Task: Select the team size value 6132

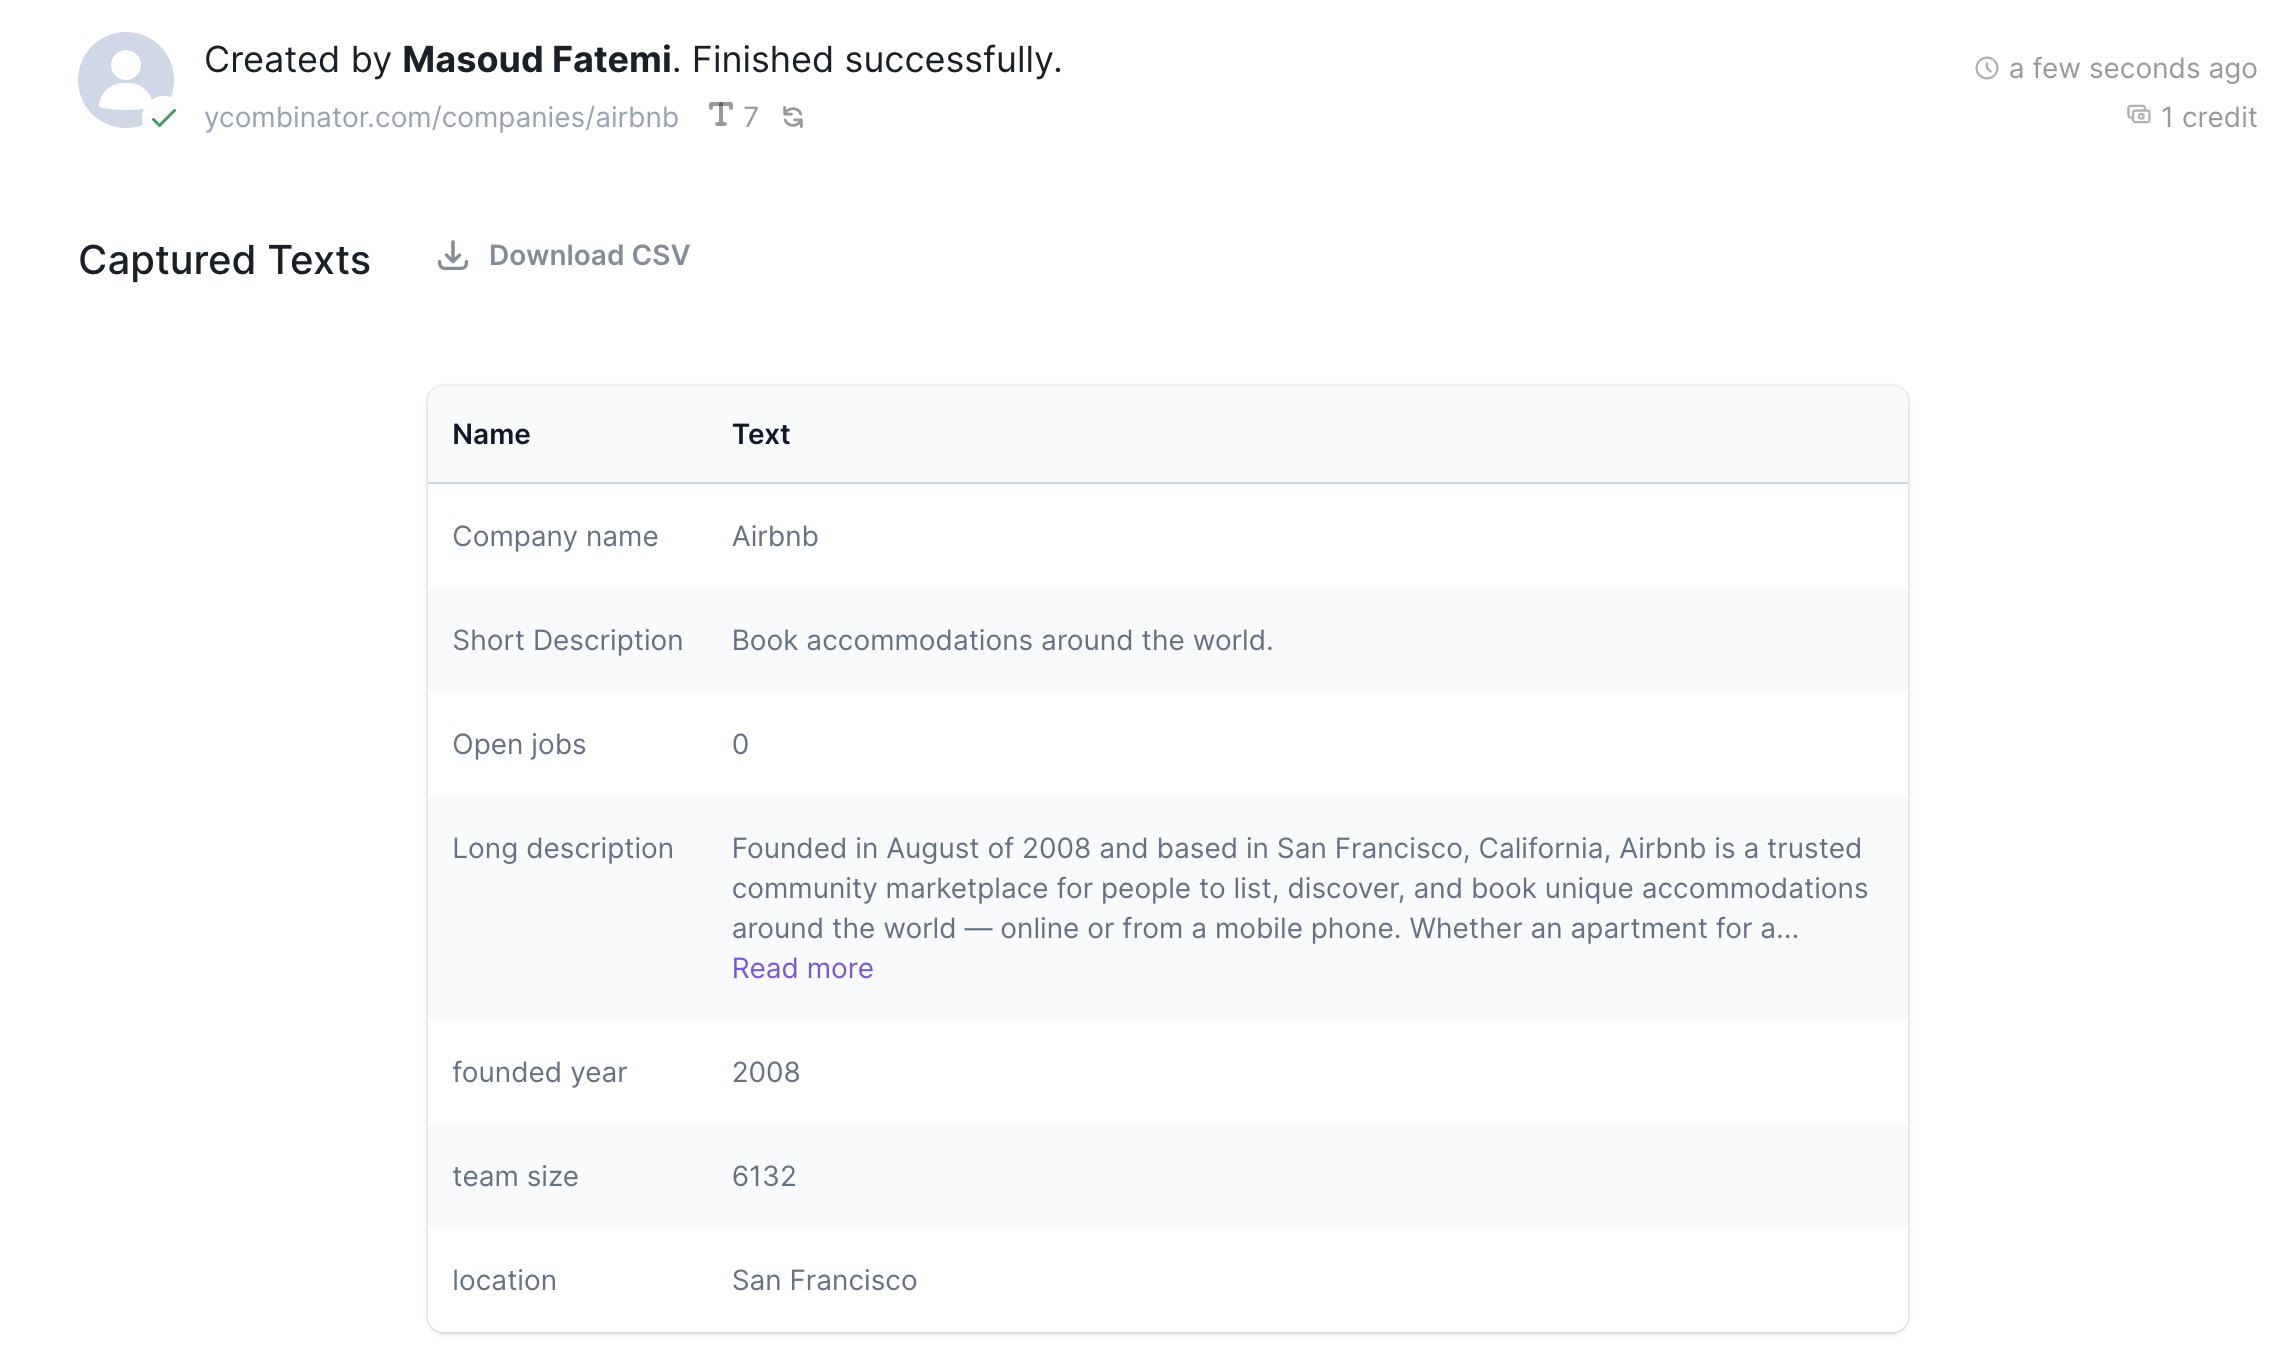Action: pyautogui.click(x=764, y=1176)
